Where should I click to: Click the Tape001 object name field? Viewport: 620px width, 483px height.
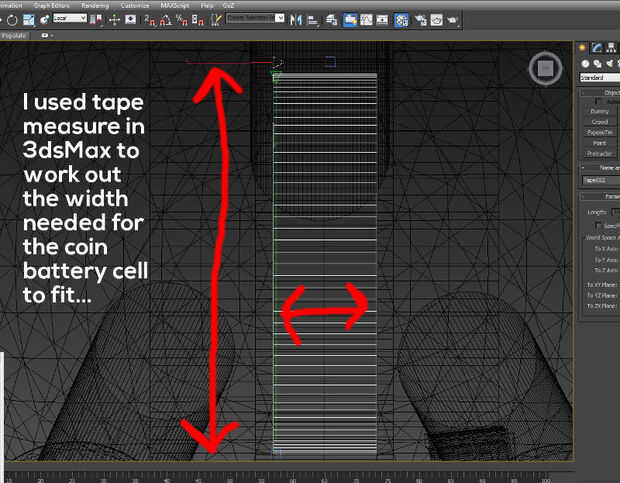click(x=601, y=180)
